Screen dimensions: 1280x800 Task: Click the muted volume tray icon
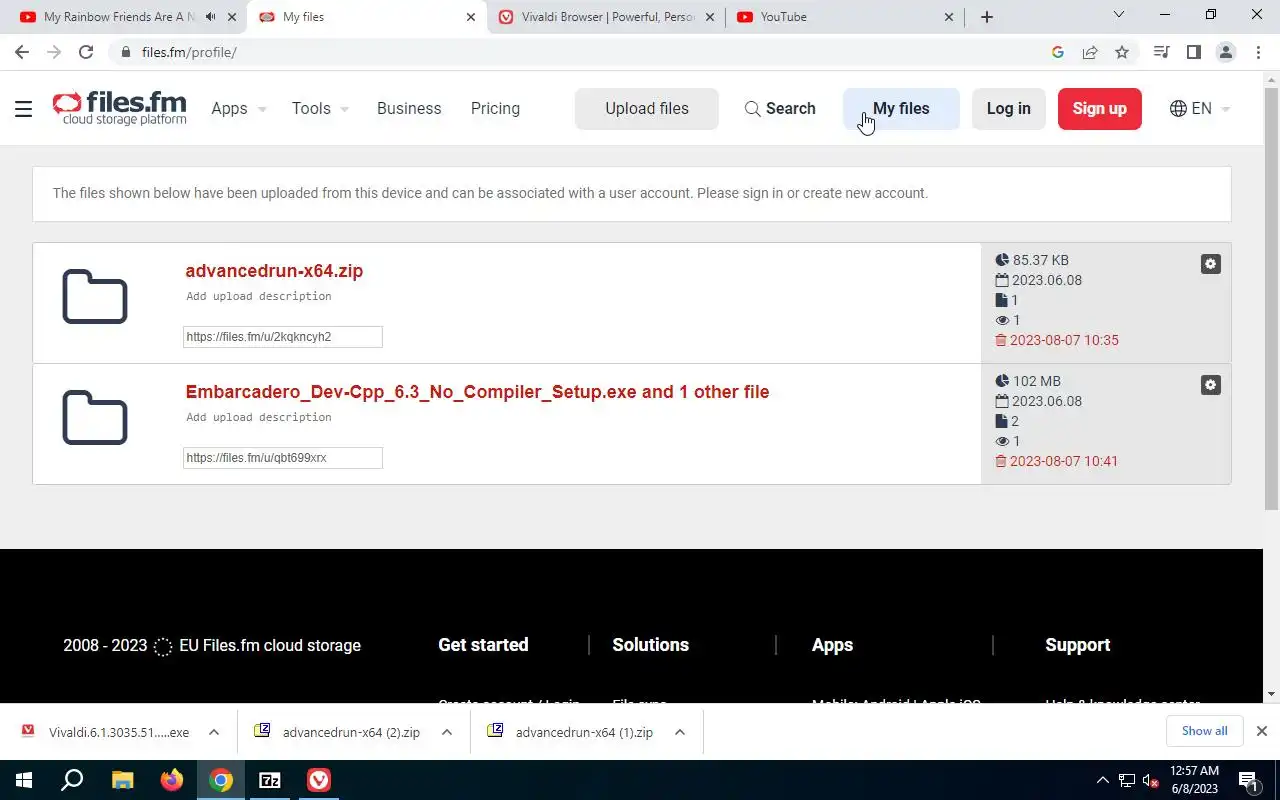[1150, 780]
